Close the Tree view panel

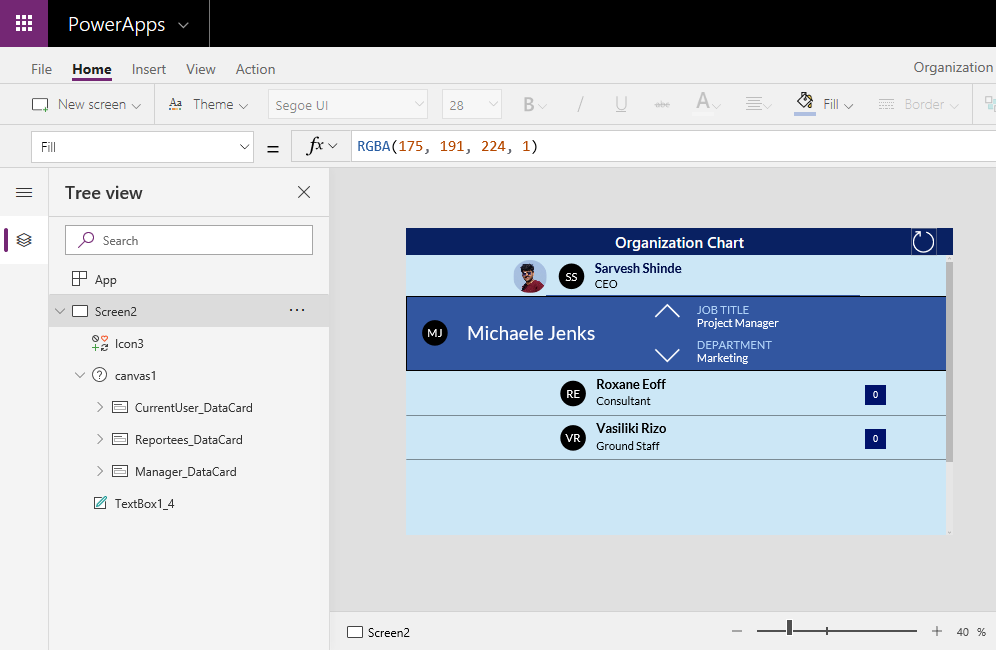pos(304,192)
